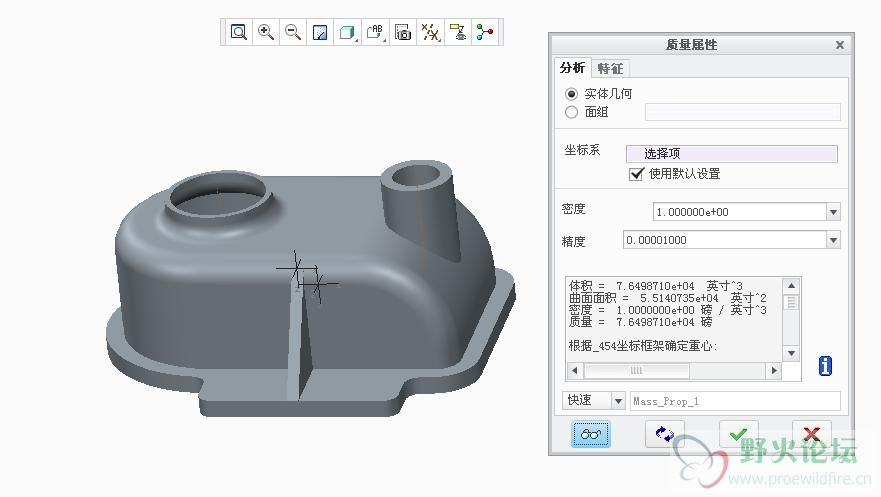881x497 pixels.
Task: Switch to the 分析 tab
Action: 572,68
